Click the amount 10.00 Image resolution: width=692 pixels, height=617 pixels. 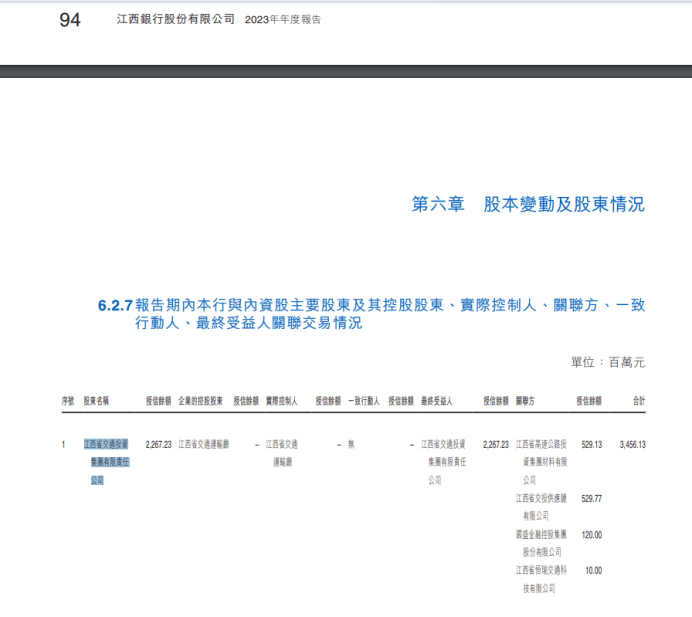coord(594,571)
